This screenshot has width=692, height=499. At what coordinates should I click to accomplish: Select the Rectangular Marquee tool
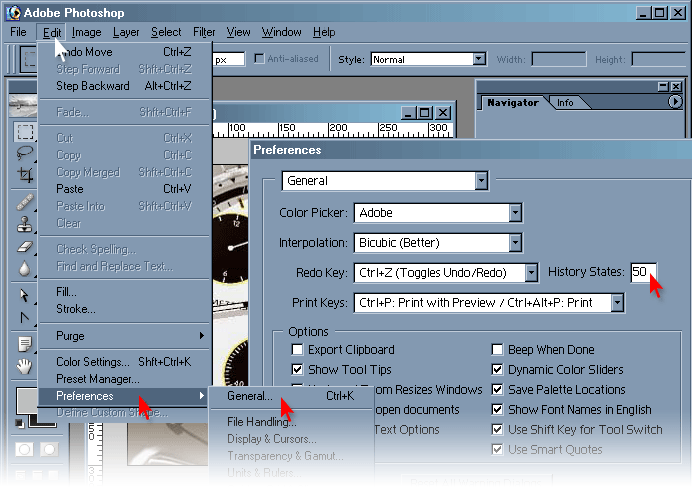click(x=25, y=131)
